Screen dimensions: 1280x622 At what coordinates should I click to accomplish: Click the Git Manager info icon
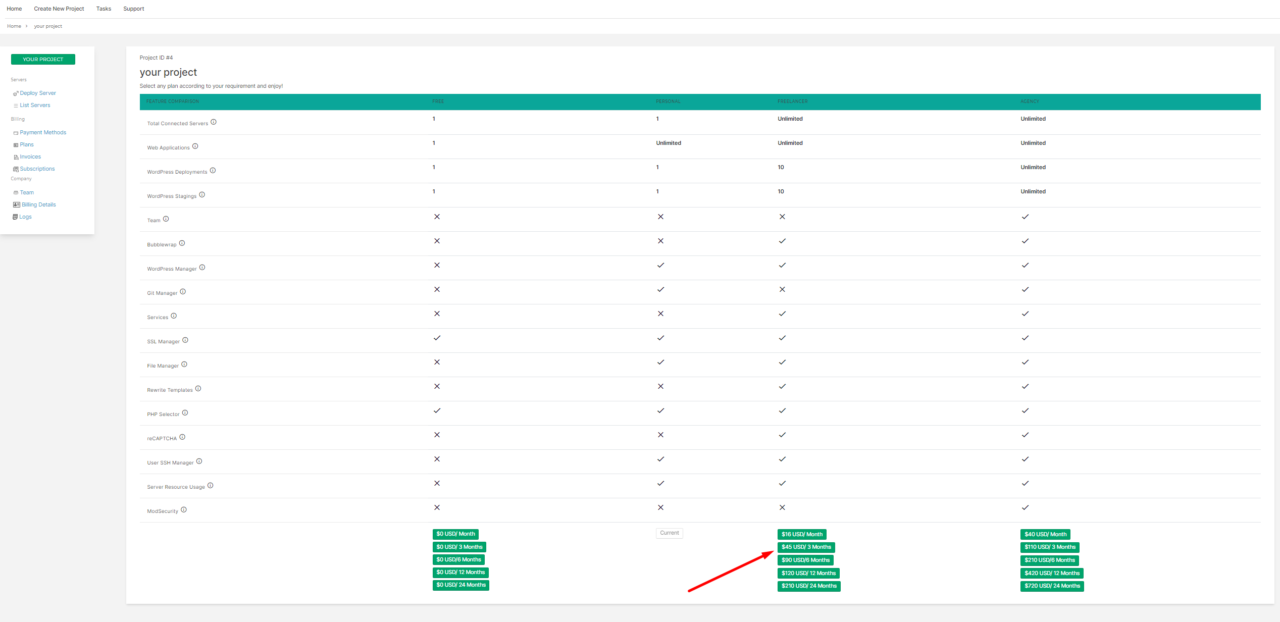183,292
